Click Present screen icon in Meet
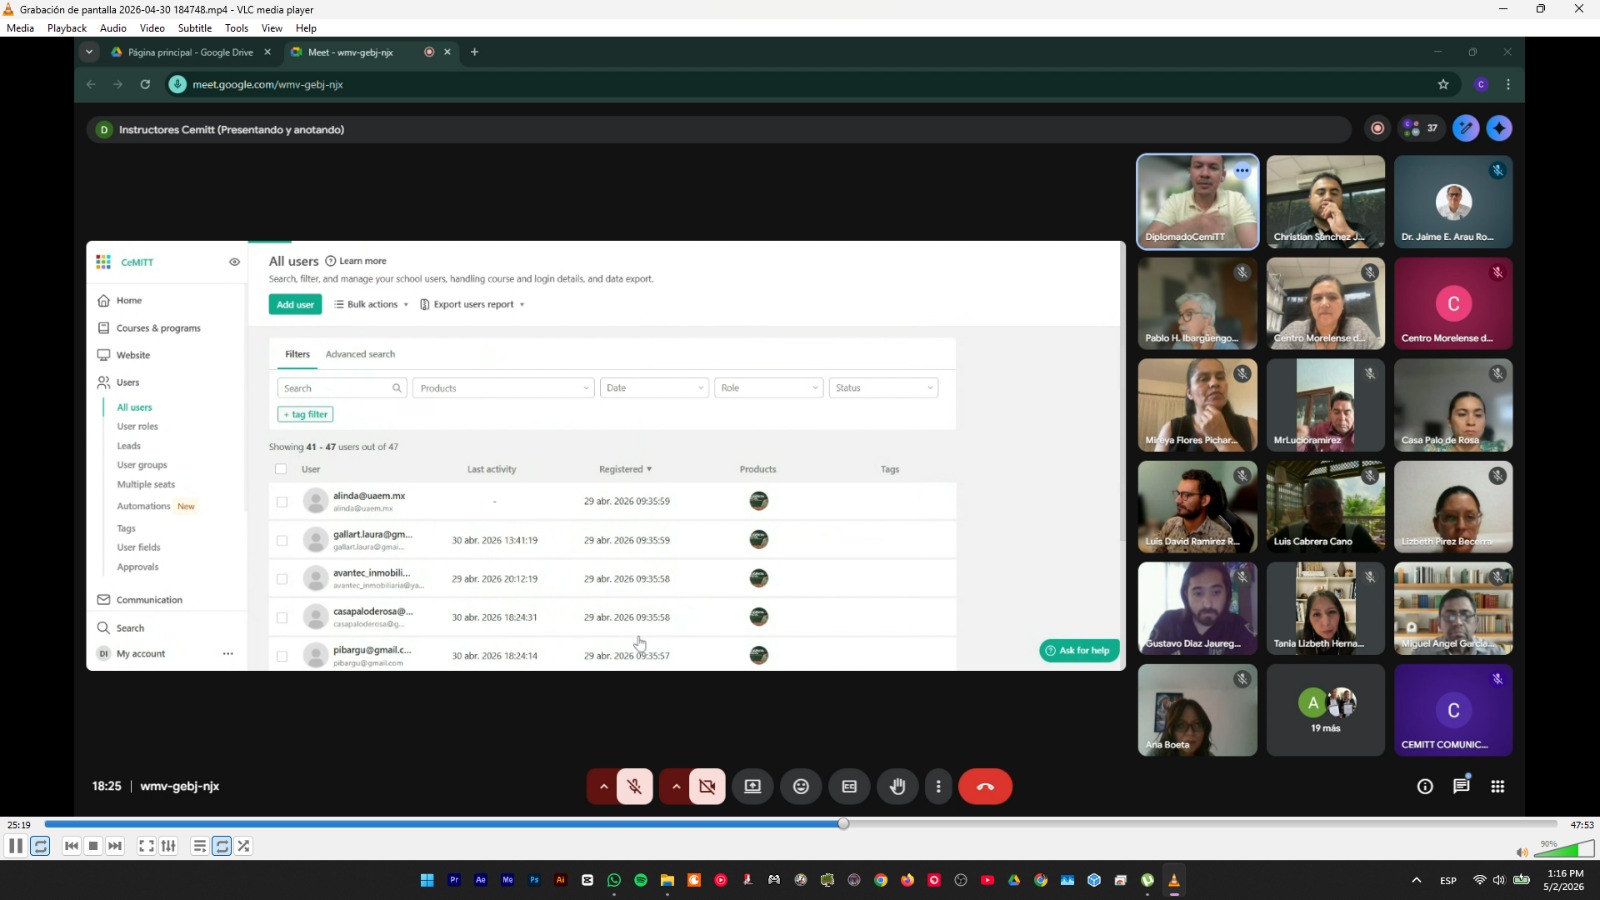 [753, 787]
